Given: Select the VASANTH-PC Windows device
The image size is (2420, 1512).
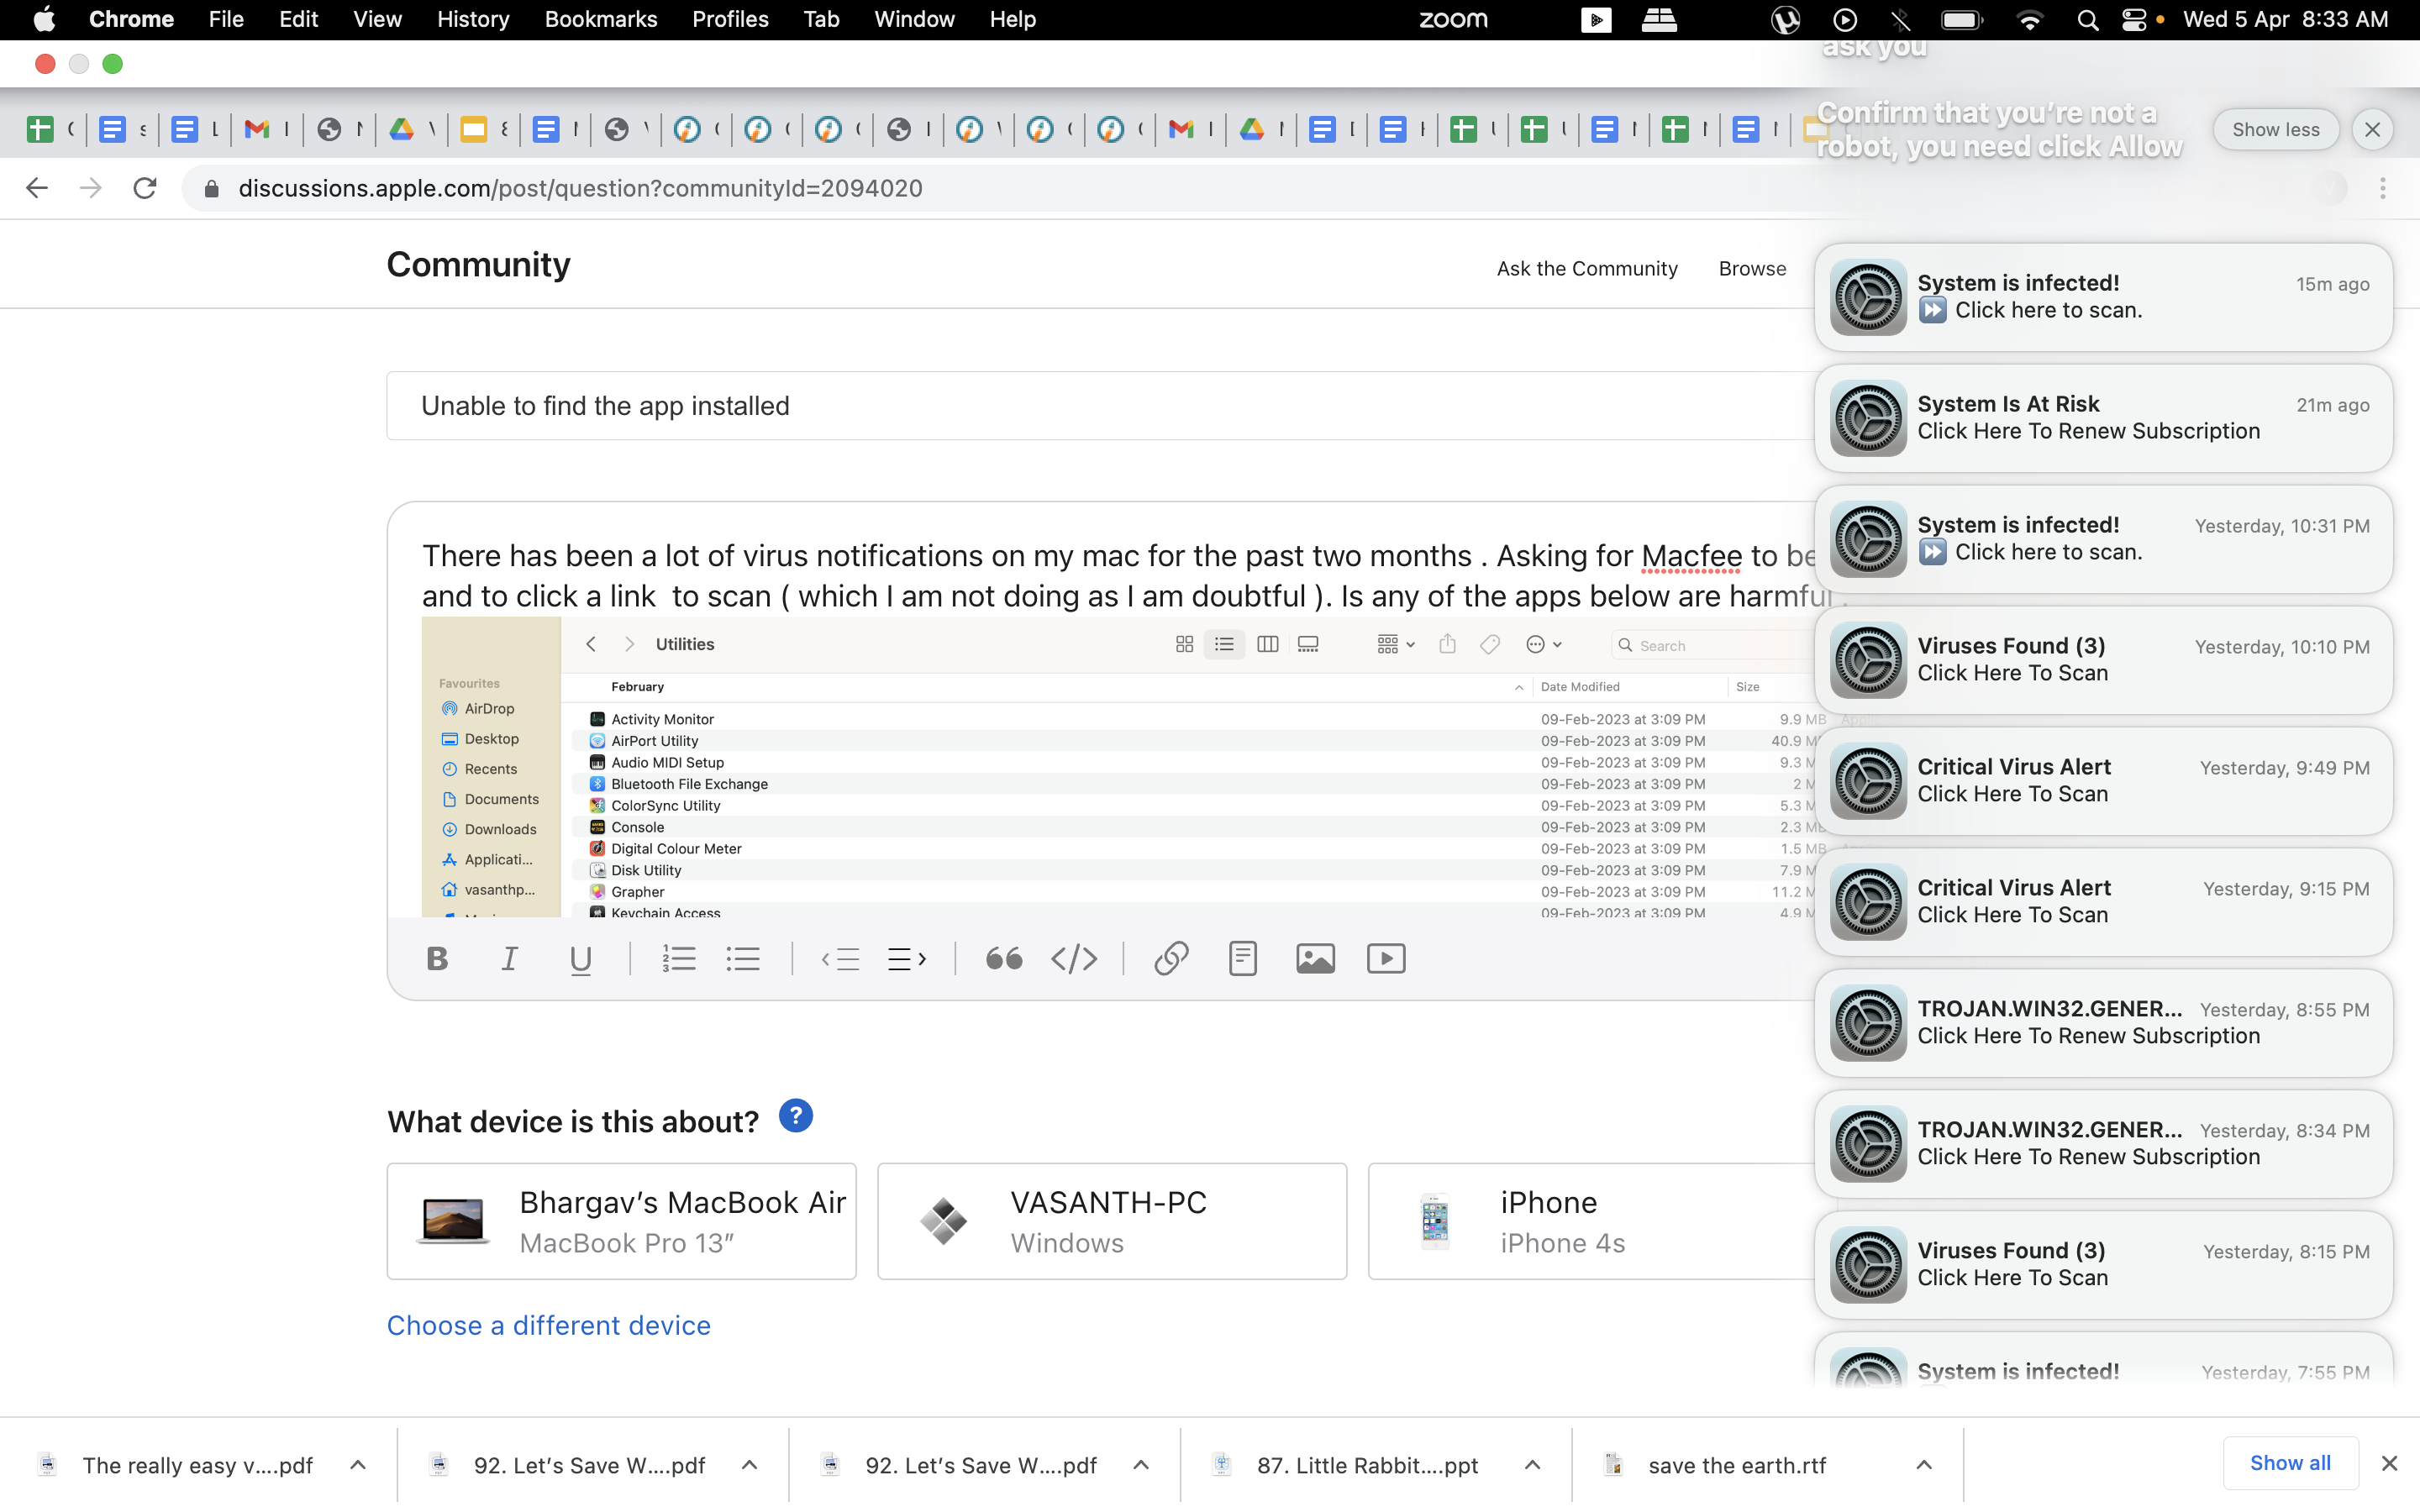Looking at the screenshot, I should tap(1111, 1221).
